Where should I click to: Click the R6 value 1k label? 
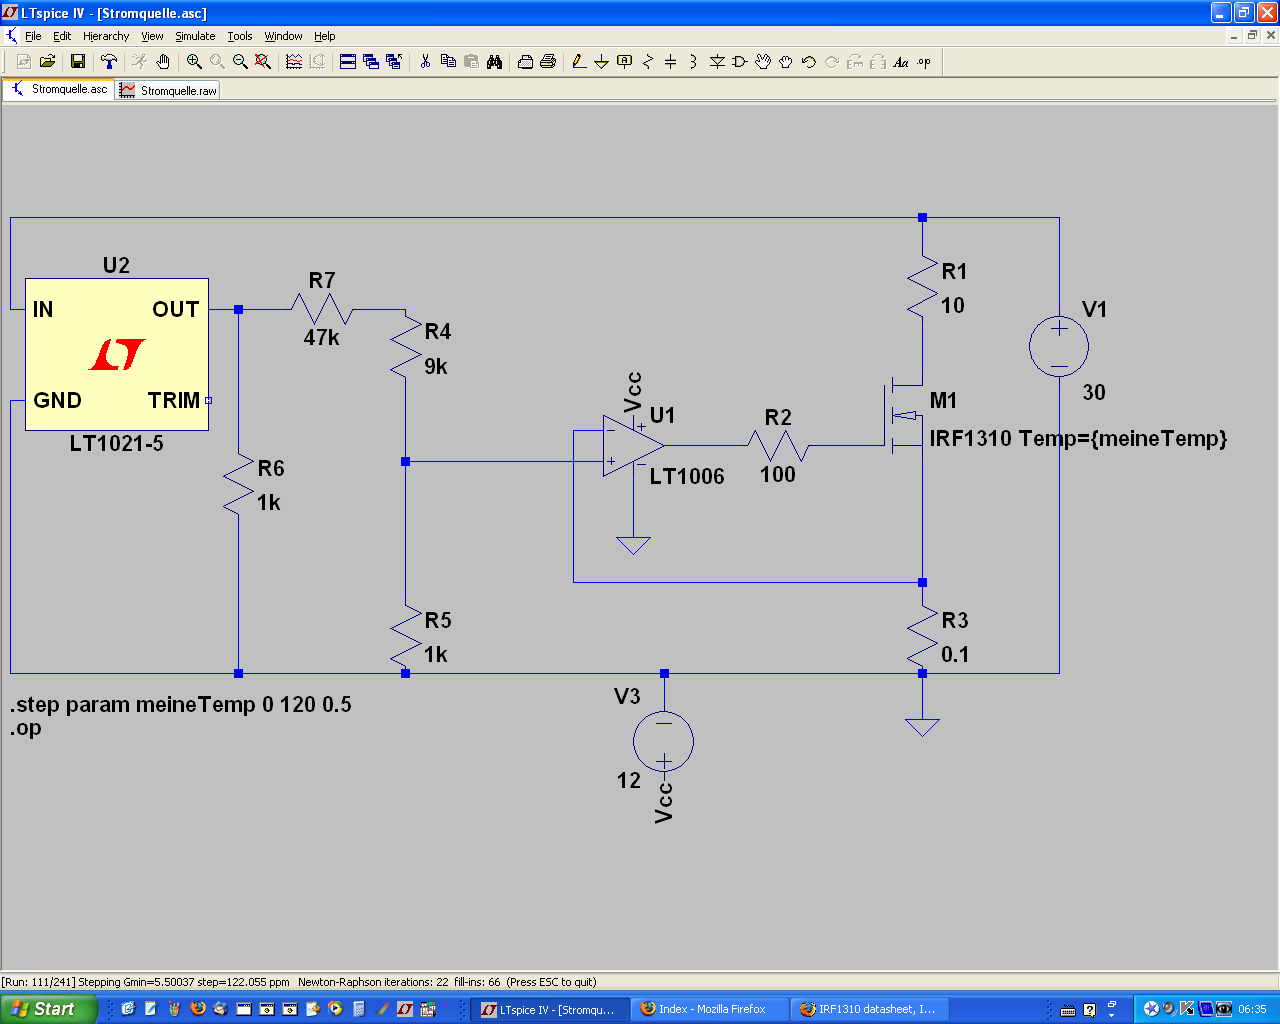[x=269, y=503]
